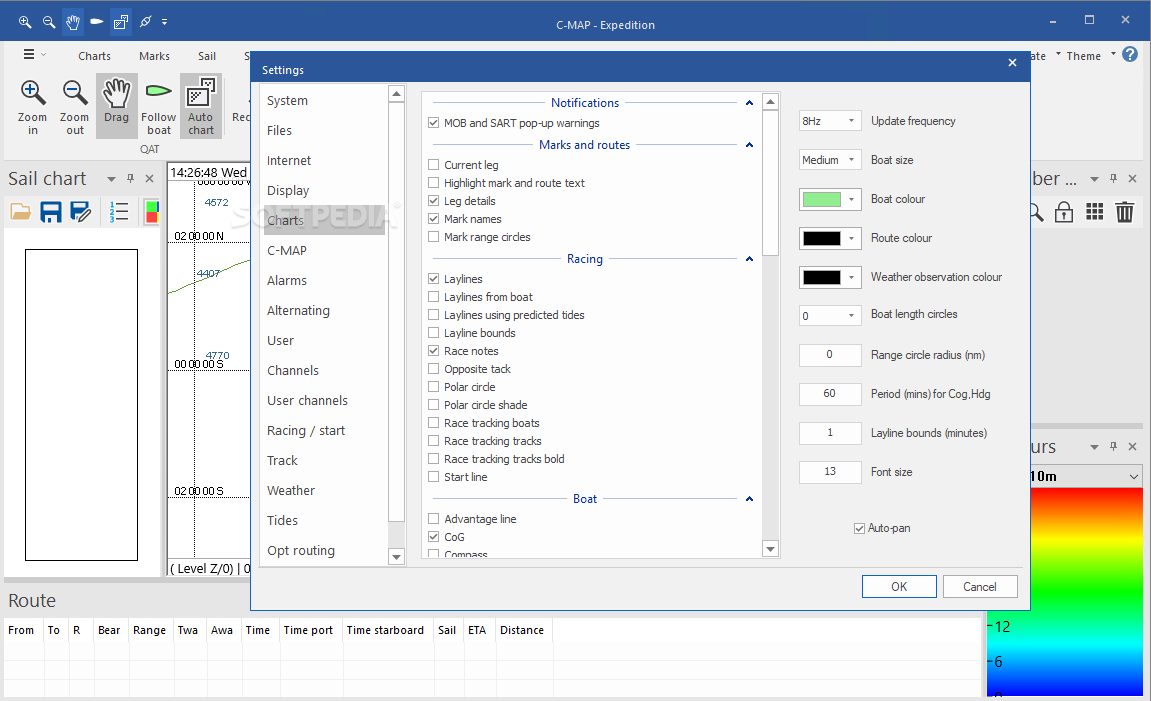Viewport: 1151px width, 701px height.
Task: Click the boat icon in title bar
Action: click(x=97, y=22)
